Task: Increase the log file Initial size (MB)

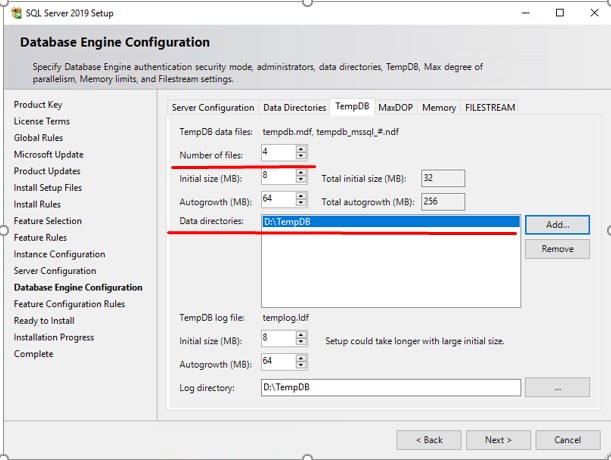Action: pos(301,335)
